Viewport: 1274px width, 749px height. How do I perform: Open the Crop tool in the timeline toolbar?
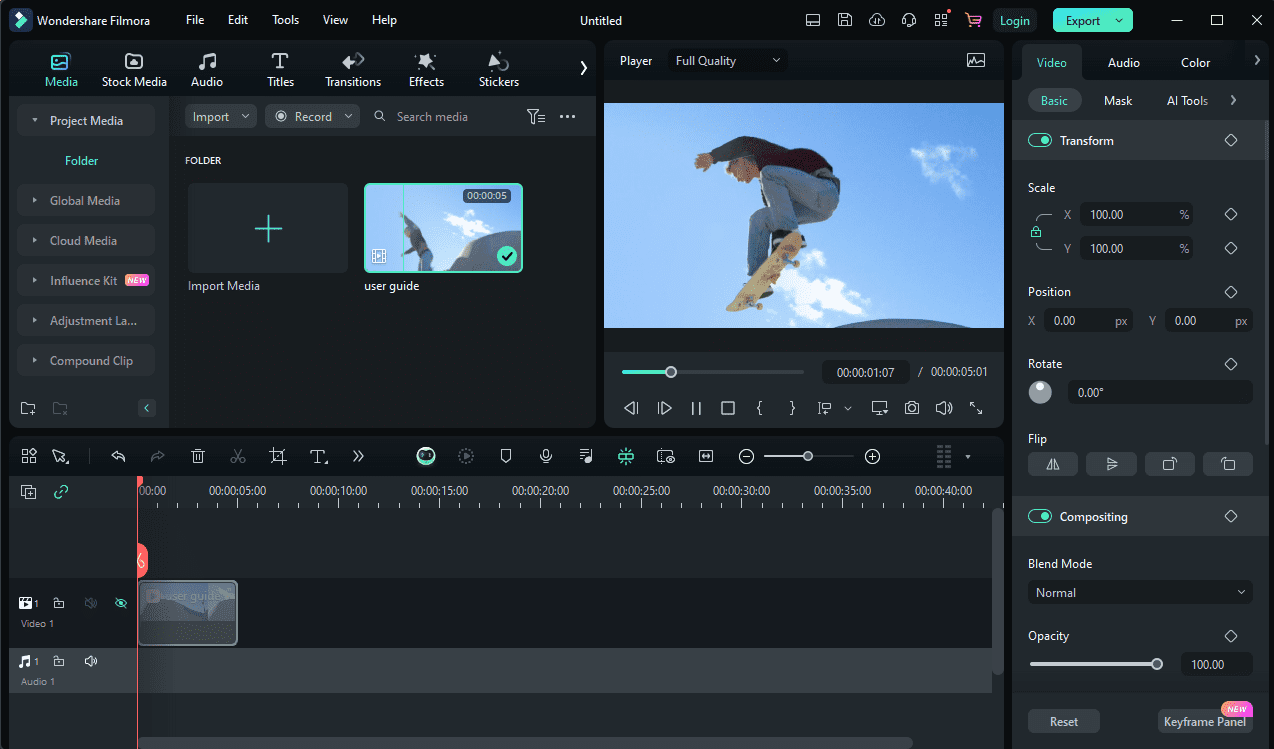pyautogui.click(x=278, y=456)
